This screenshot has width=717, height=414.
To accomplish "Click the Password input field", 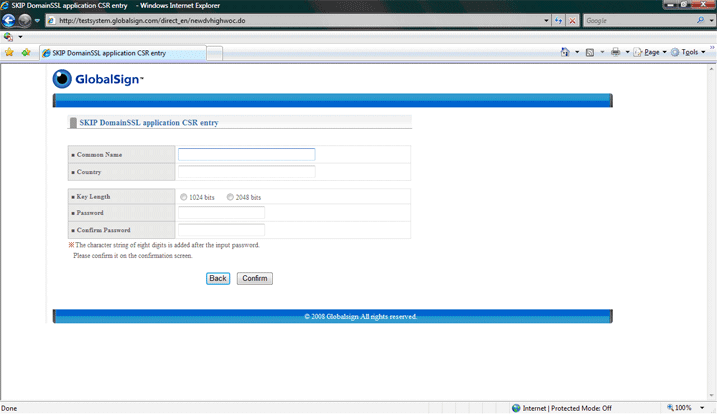I will 221,212.
